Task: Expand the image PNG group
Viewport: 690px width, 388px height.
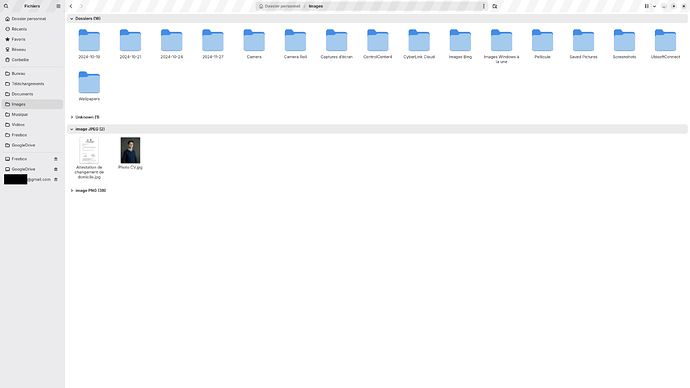Action: point(72,190)
